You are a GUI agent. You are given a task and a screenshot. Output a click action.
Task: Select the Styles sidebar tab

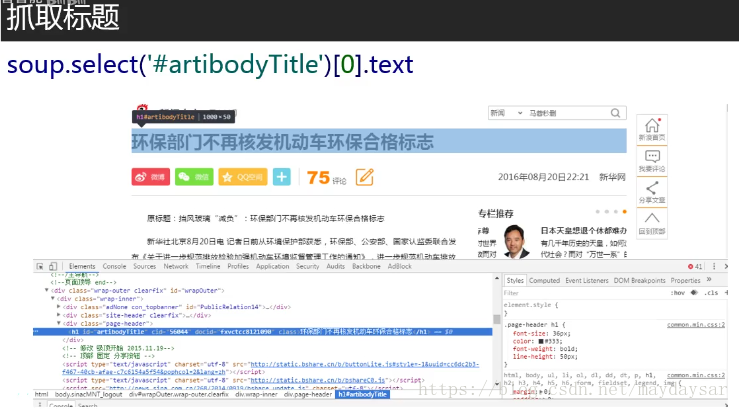pyautogui.click(x=515, y=280)
